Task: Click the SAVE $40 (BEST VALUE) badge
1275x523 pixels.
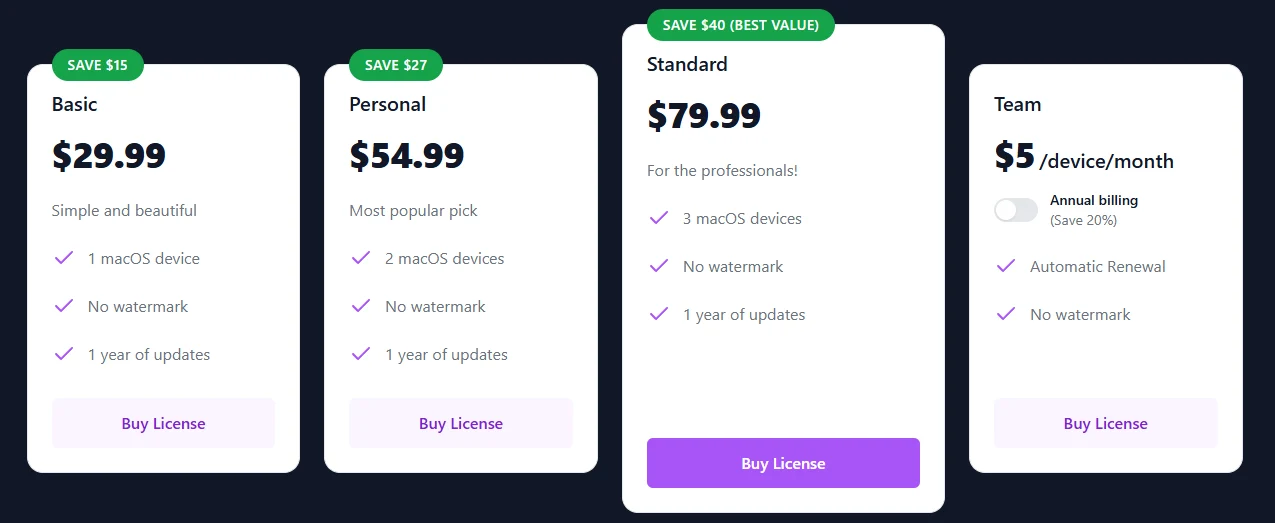Action: coord(741,25)
